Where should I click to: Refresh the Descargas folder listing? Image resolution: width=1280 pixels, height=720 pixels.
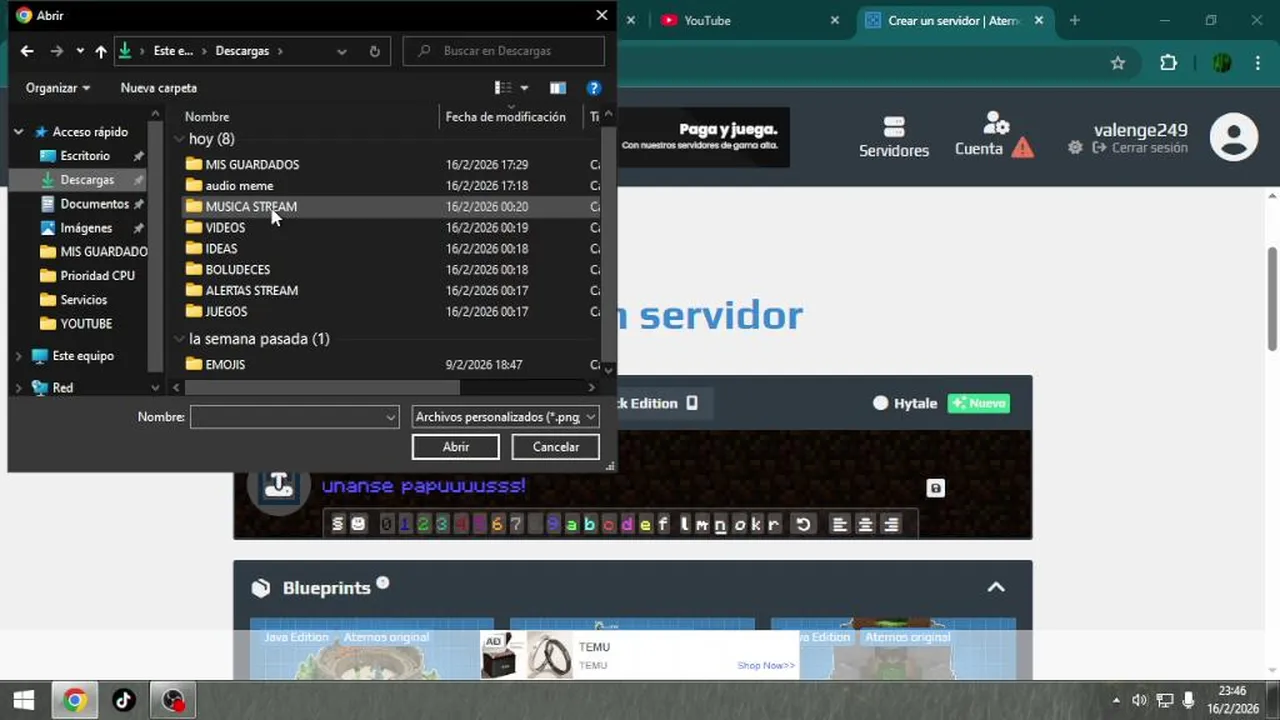point(375,51)
